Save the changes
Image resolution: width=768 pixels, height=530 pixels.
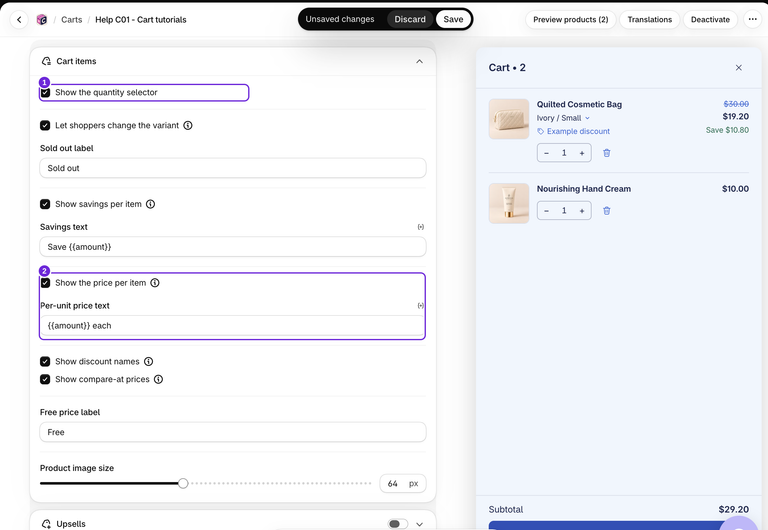pyautogui.click(x=453, y=19)
